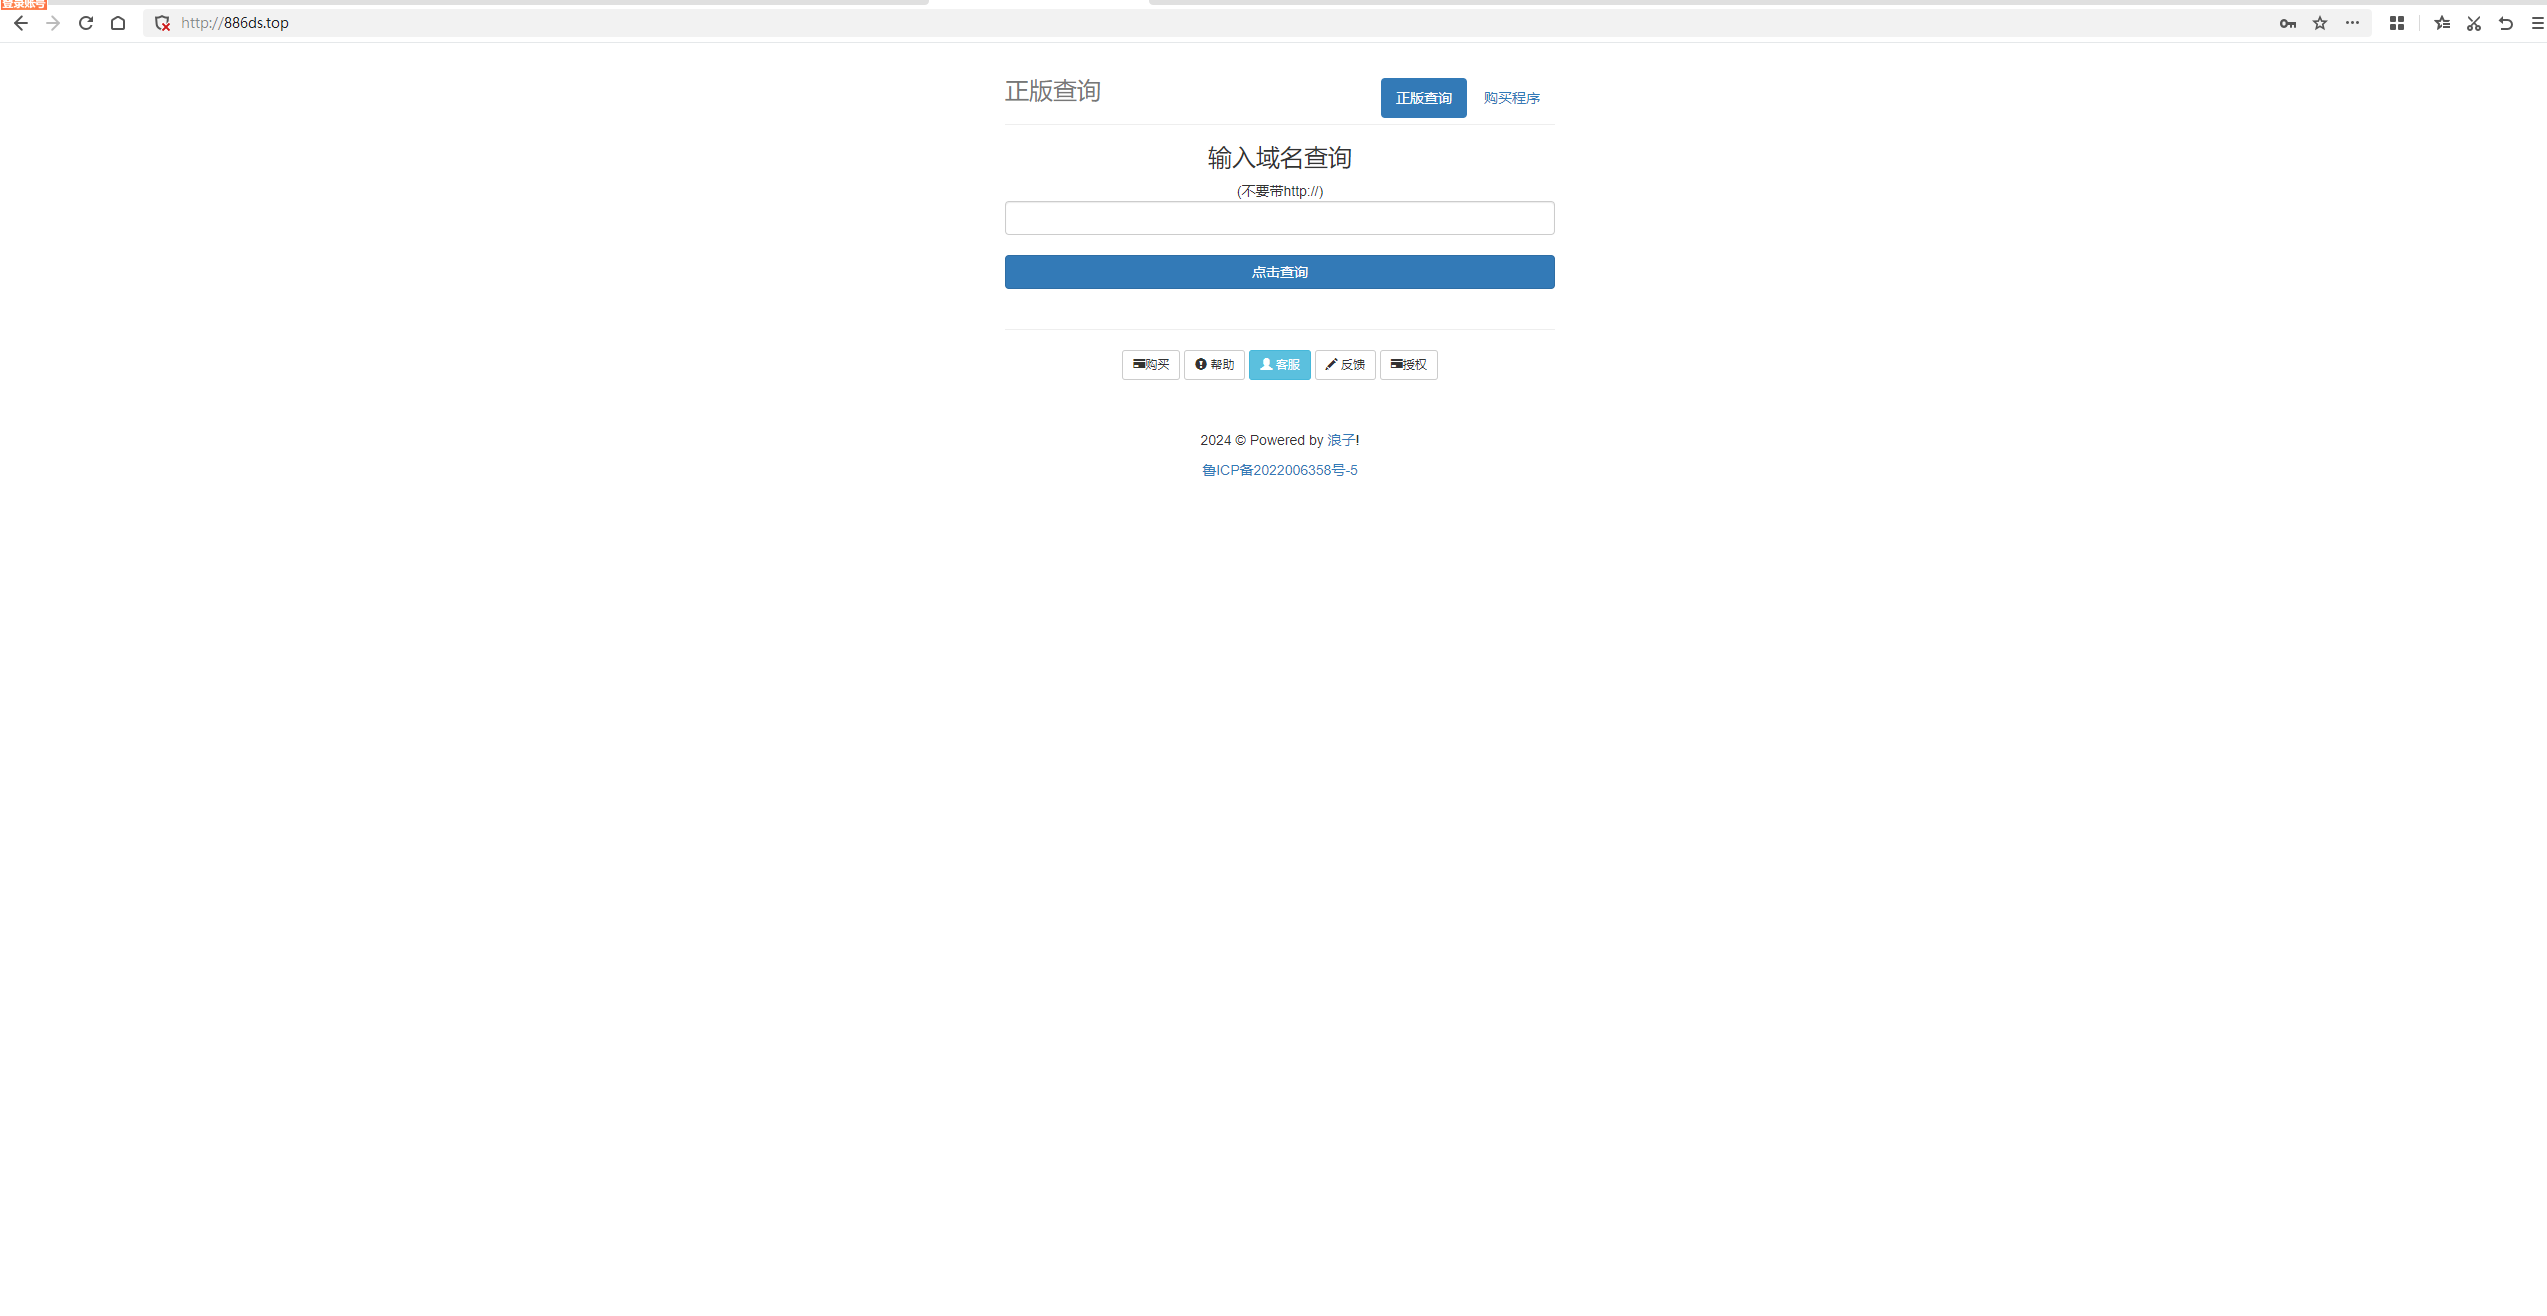Open the browser hamburger menu
This screenshot has width=2547, height=1316.
click(2538, 22)
